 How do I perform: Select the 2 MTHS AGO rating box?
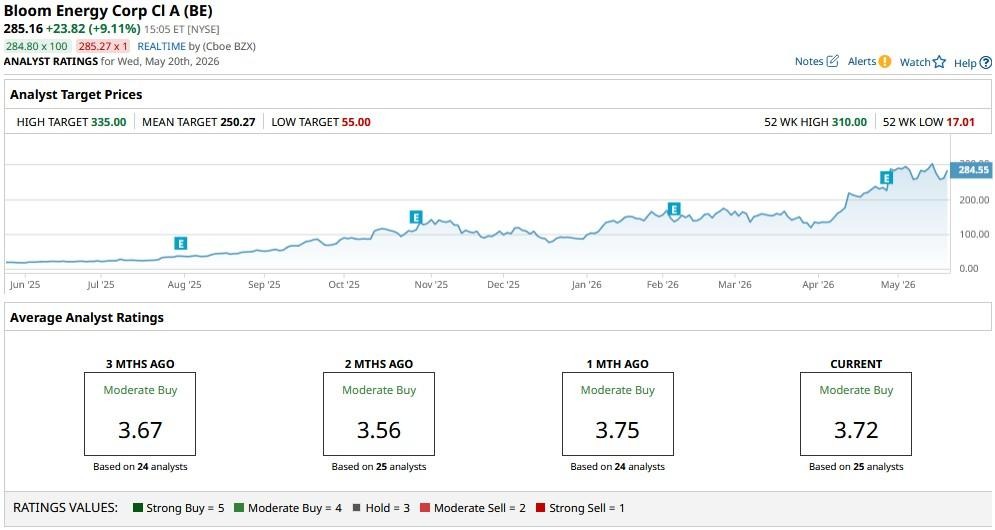pos(379,414)
